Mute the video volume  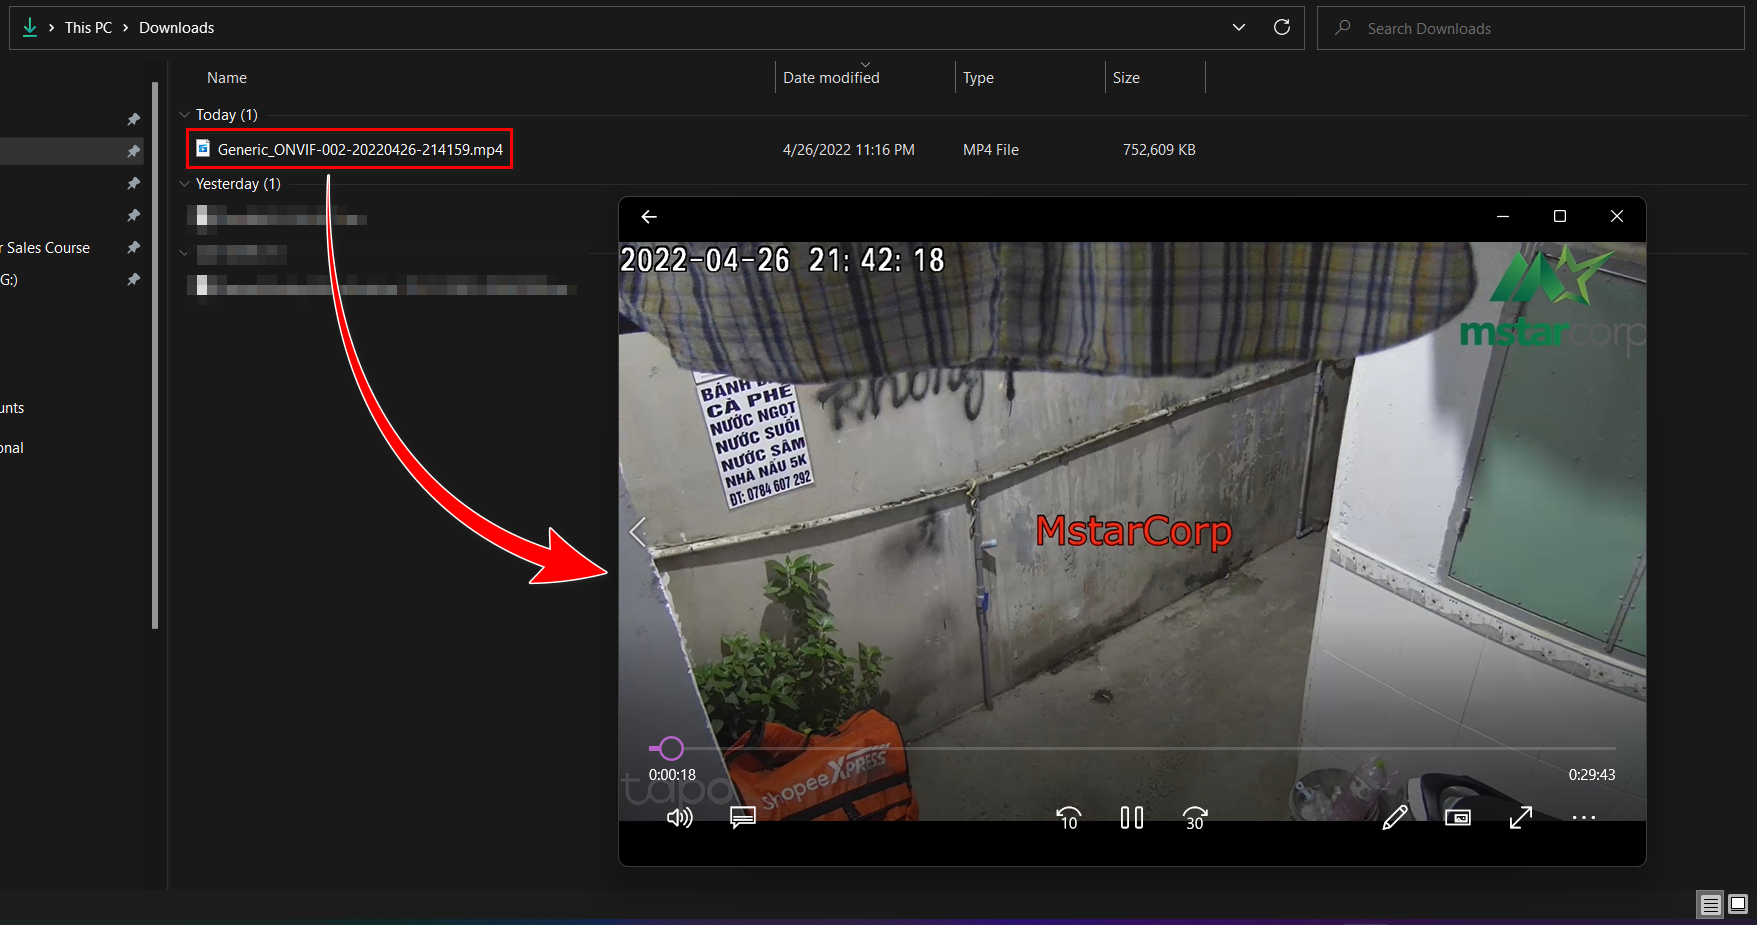(679, 817)
